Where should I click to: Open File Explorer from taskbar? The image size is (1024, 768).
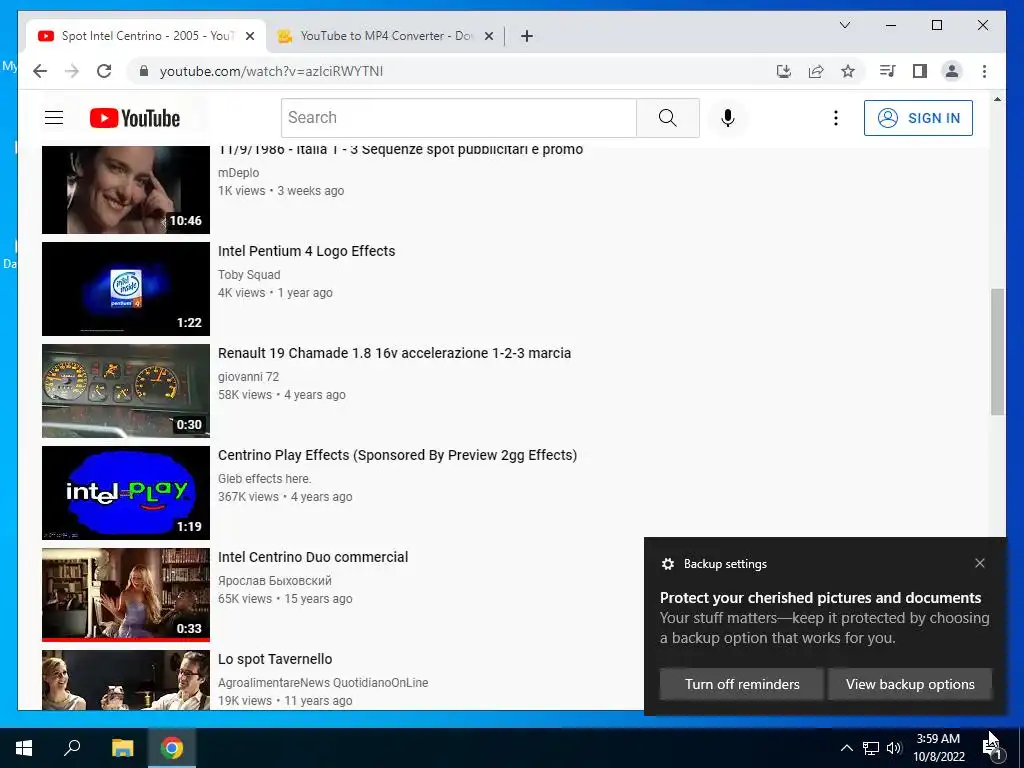pos(122,748)
